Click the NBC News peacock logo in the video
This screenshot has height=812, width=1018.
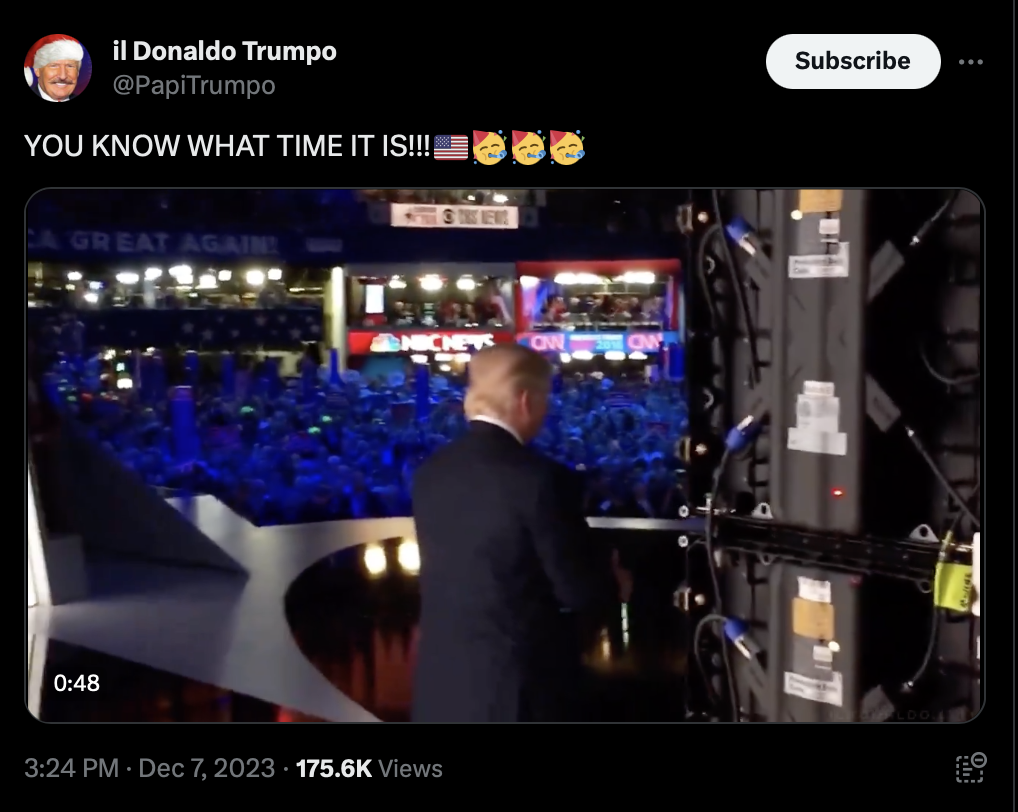click(385, 343)
